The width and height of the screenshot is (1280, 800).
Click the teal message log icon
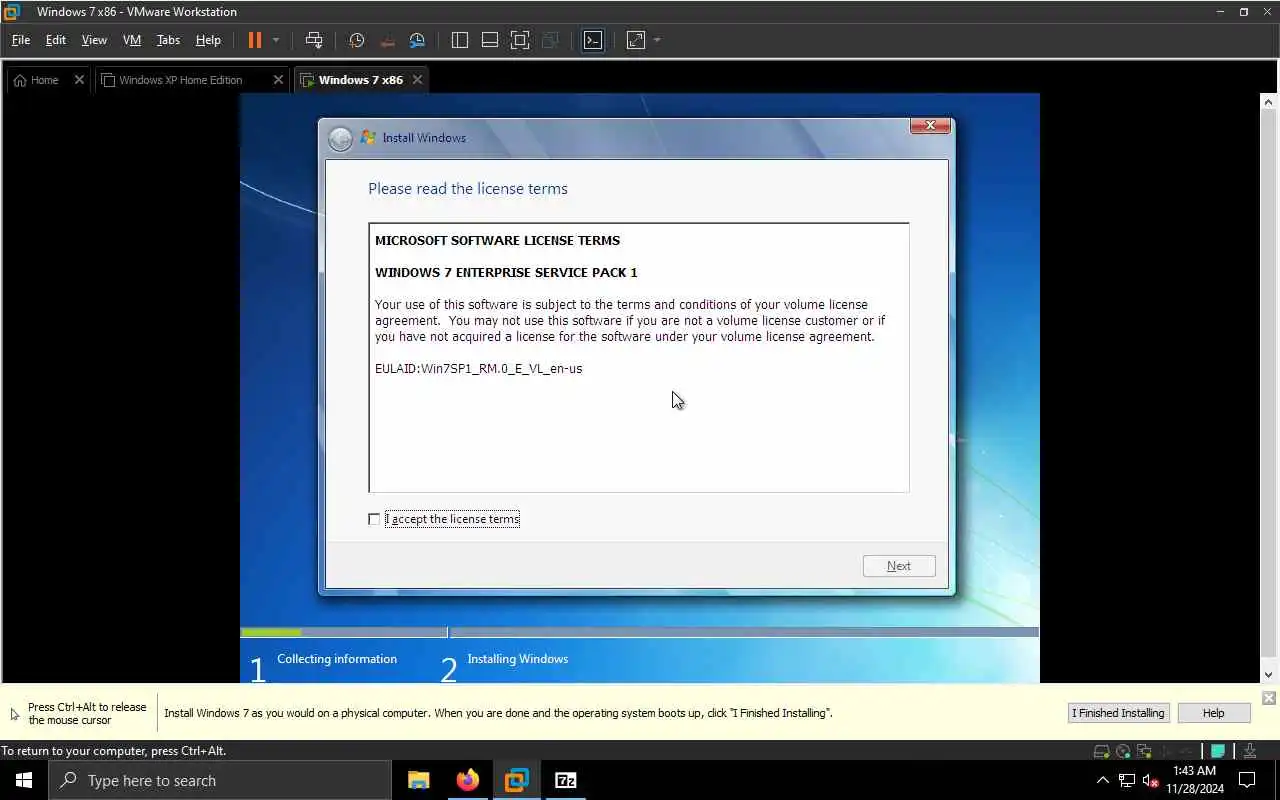pos(1218,751)
